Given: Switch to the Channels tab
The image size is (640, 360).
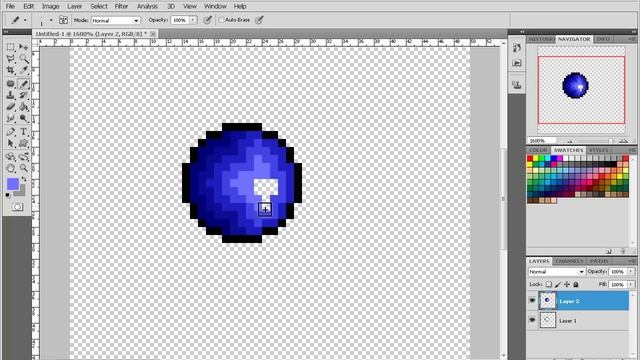Looking at the screenshot, I should pos(569,261).
